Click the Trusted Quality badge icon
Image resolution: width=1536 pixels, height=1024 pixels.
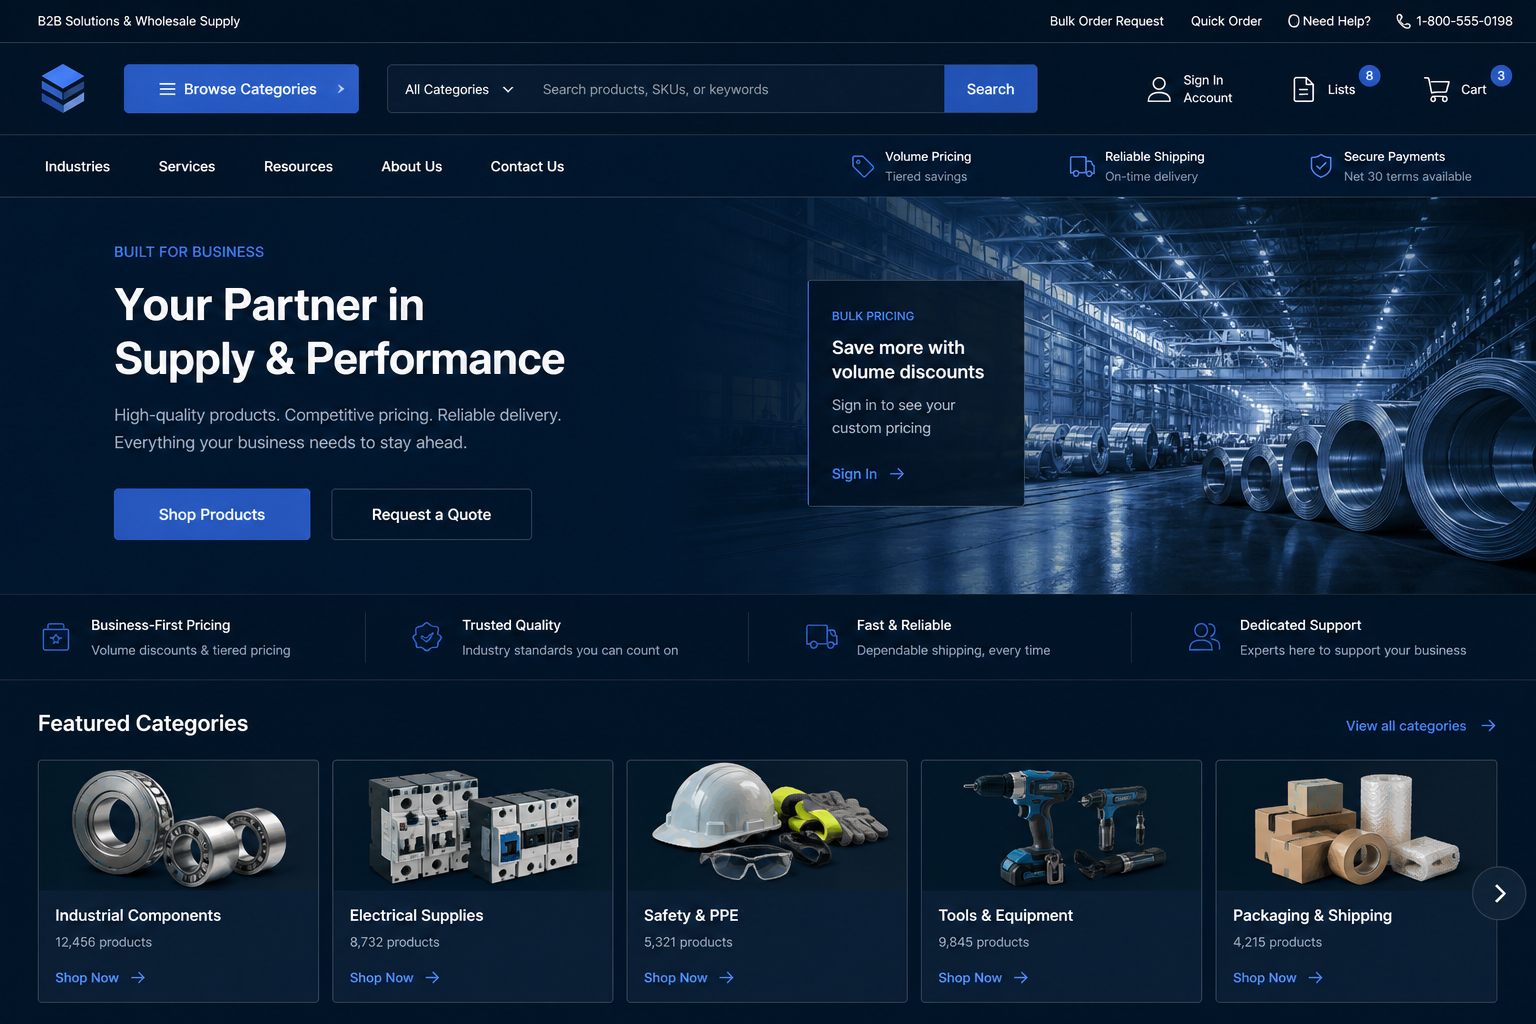coord(427,637)
